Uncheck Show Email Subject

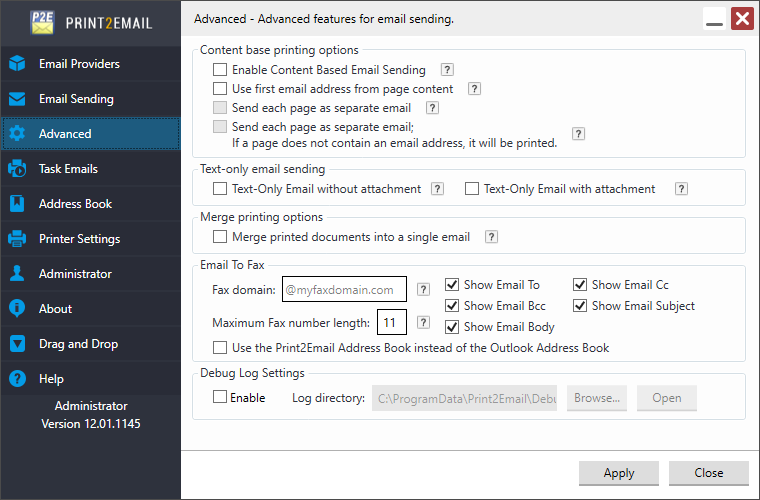coord(580,306)
